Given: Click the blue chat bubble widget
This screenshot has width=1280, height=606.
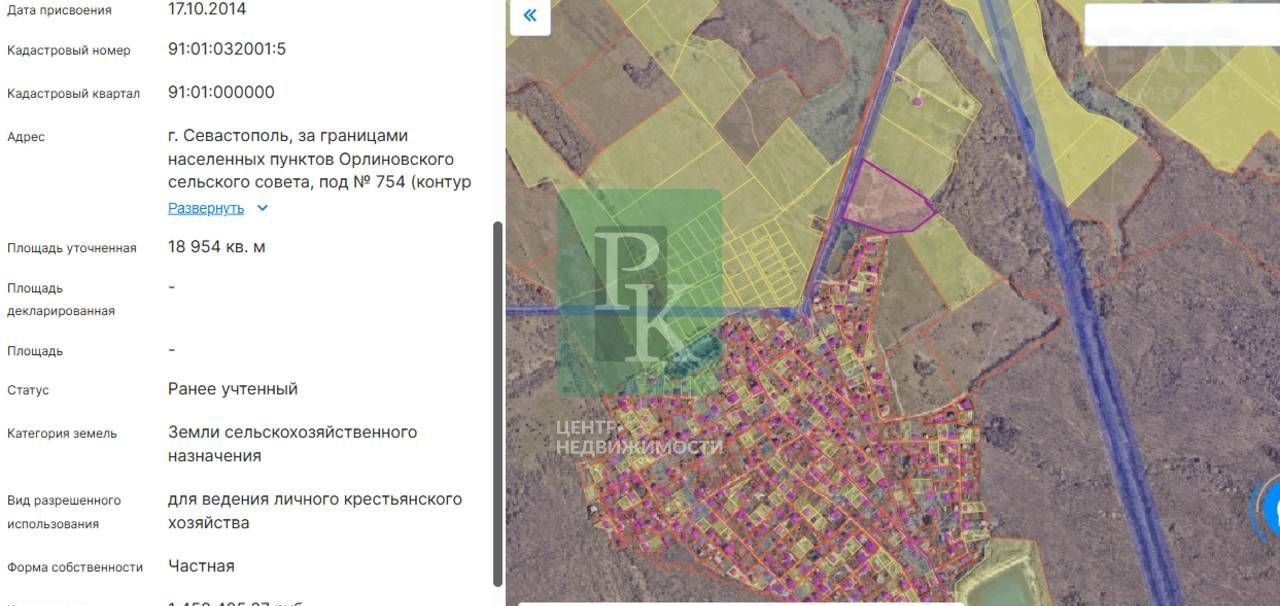Looking at the screenshot, I should click(1270, 509).
